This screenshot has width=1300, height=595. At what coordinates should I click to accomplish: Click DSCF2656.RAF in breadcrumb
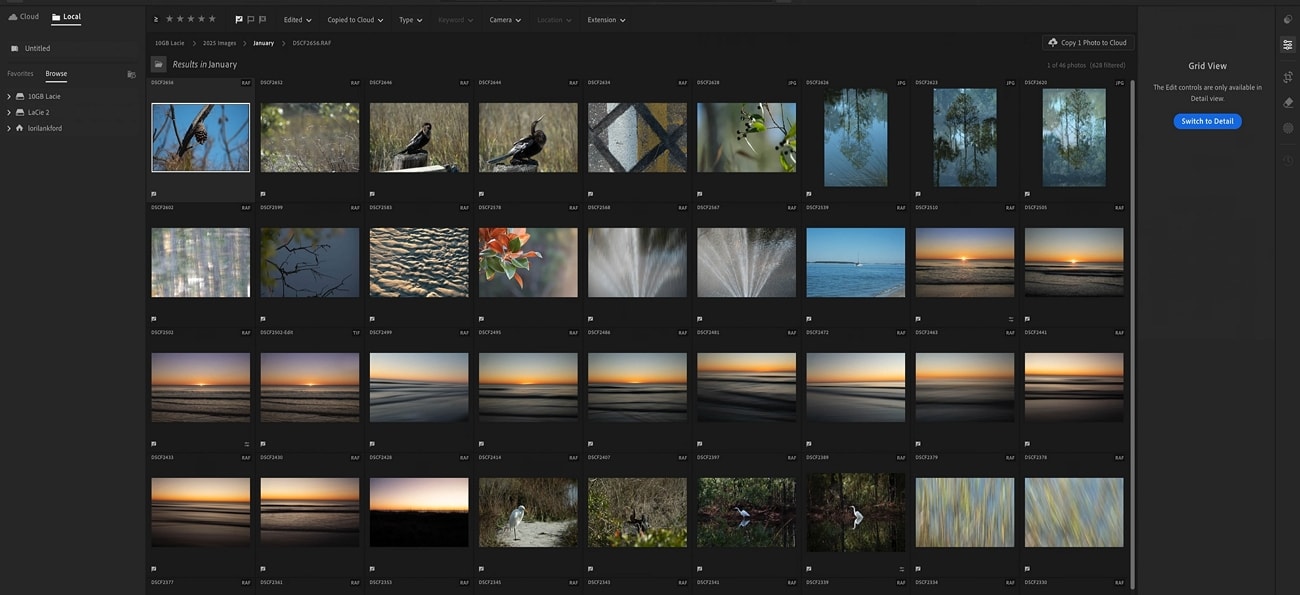tap(312, 43)
